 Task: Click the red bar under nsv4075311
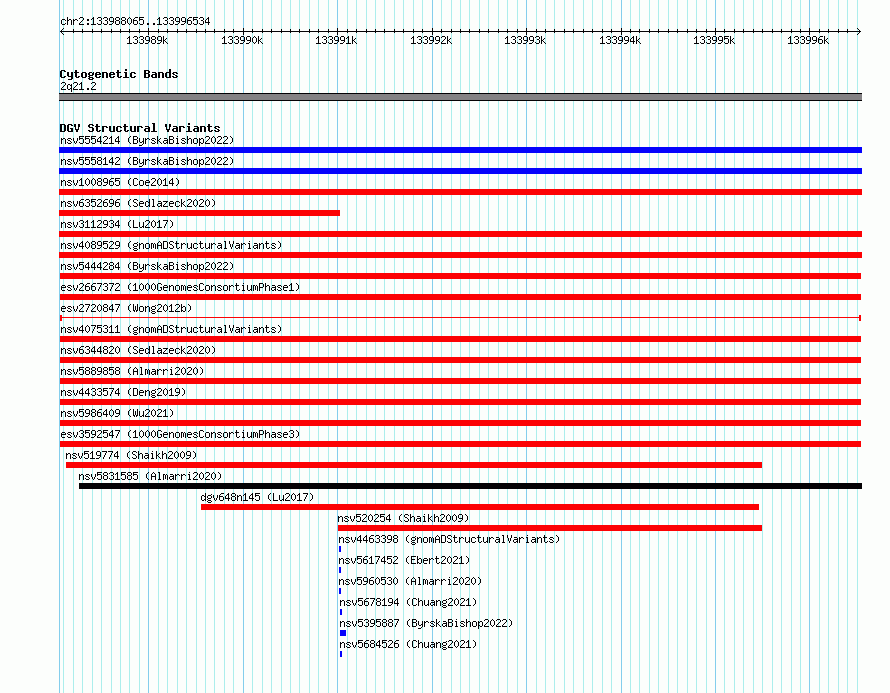(x=460, y=339)
